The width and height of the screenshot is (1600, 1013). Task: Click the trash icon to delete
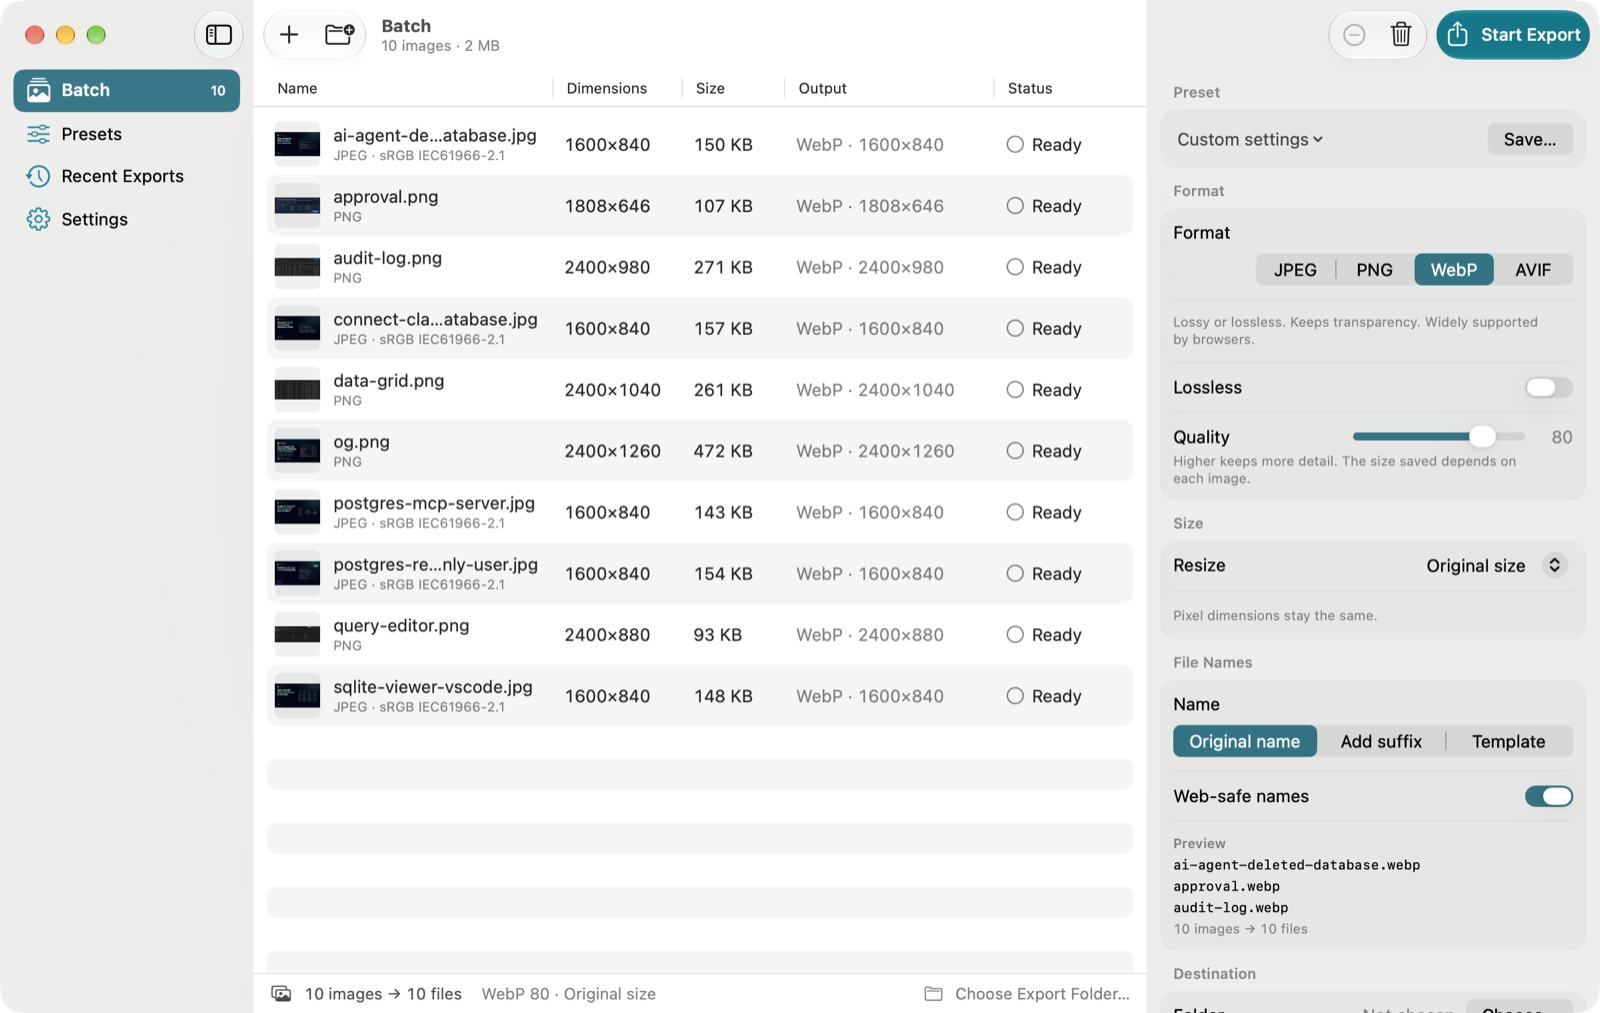[x=1401, y=35]
